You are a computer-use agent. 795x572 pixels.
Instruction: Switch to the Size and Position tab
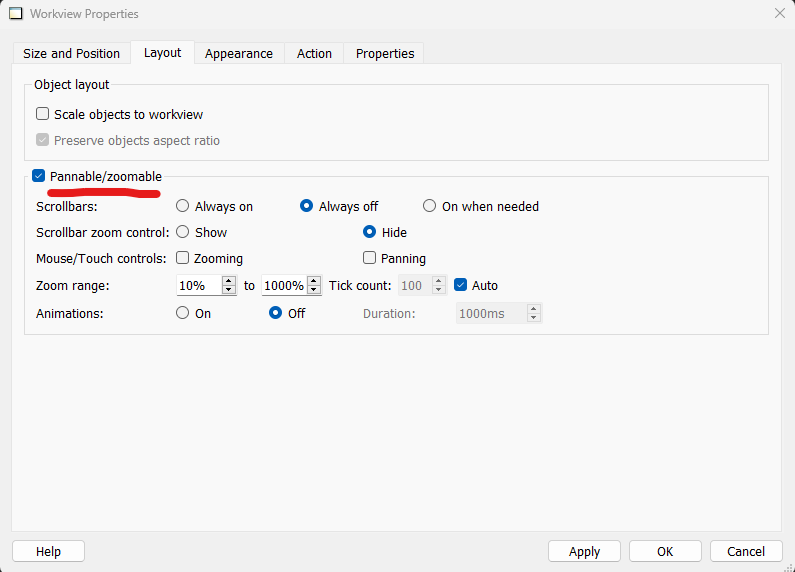(x=71, y=53)
